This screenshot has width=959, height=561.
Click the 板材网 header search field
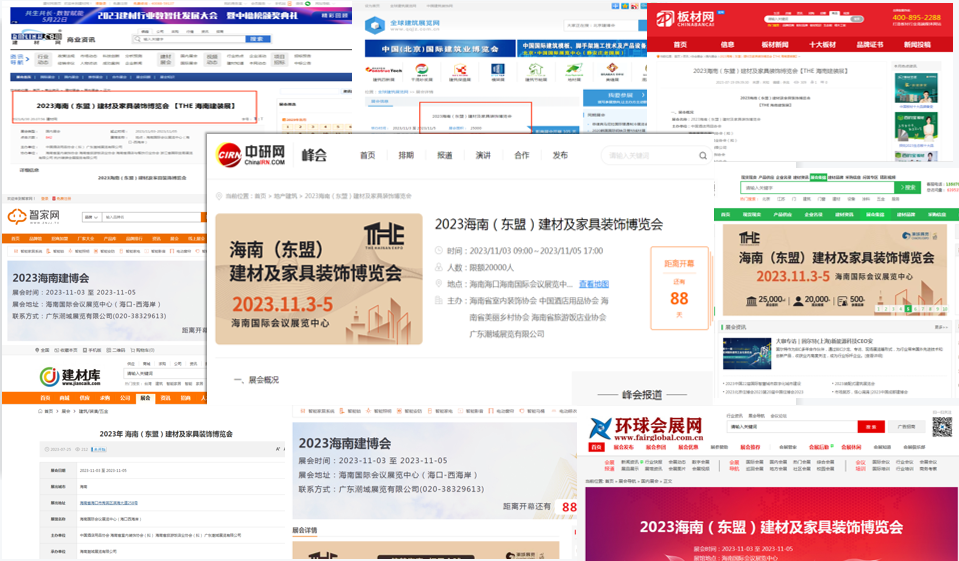coord(806,19)
